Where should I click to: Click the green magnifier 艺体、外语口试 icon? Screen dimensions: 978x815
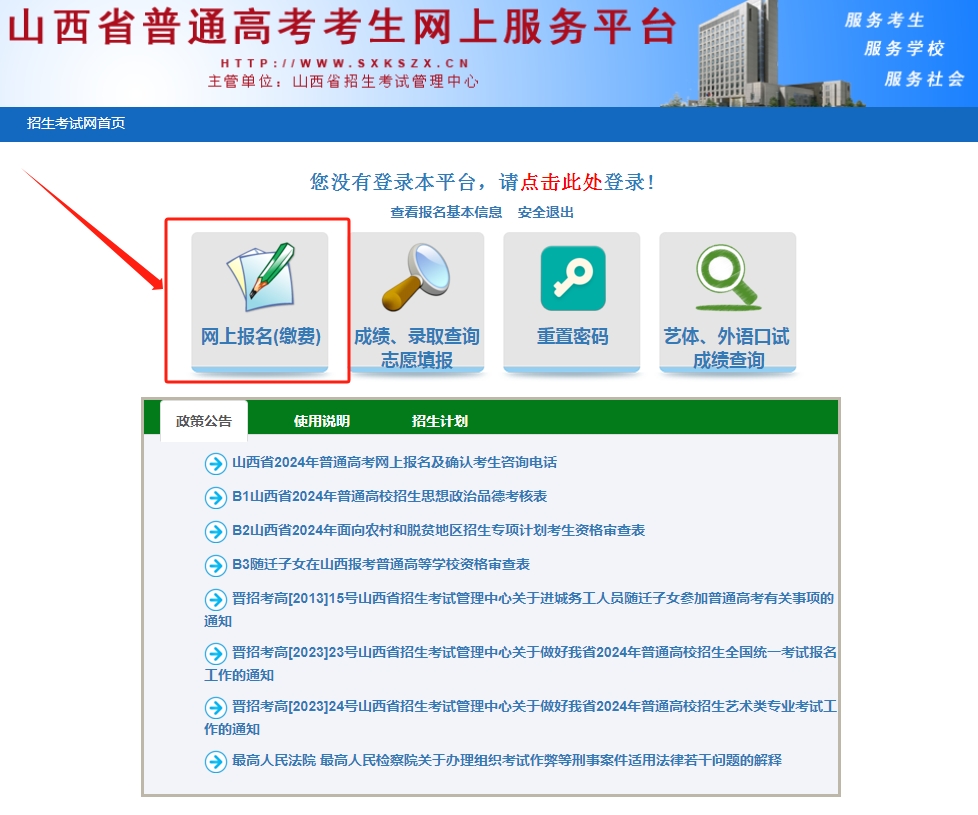pyautogui.click(x=727, y=277)
